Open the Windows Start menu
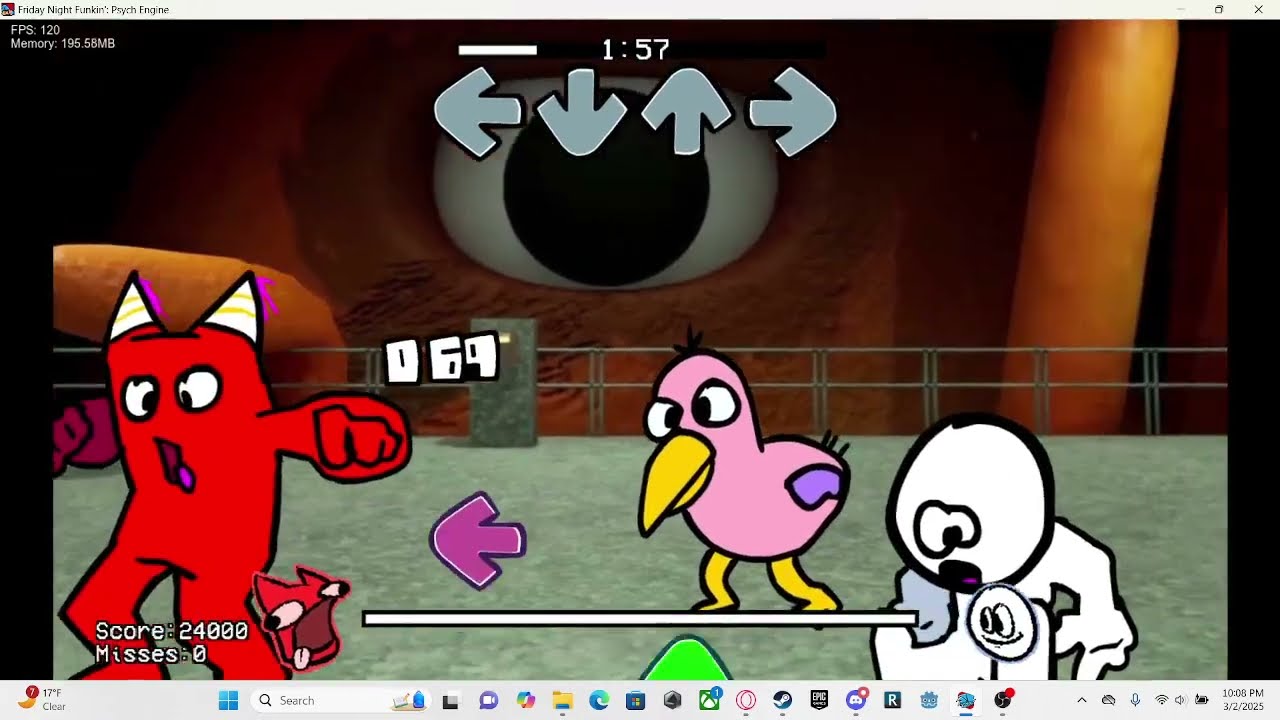 (228, 700)
